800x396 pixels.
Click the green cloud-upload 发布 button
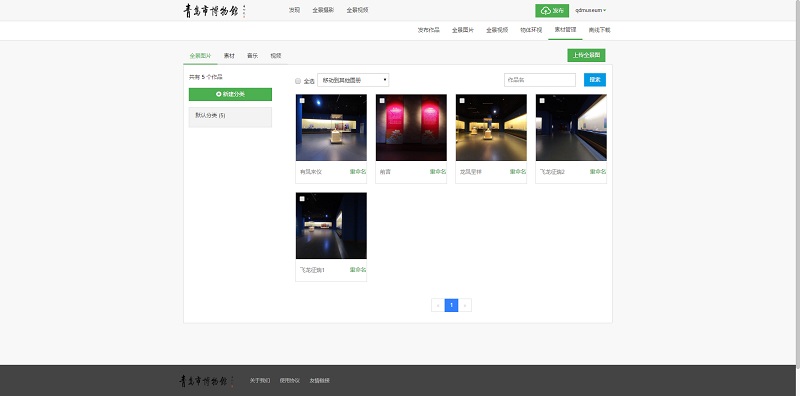552,11
